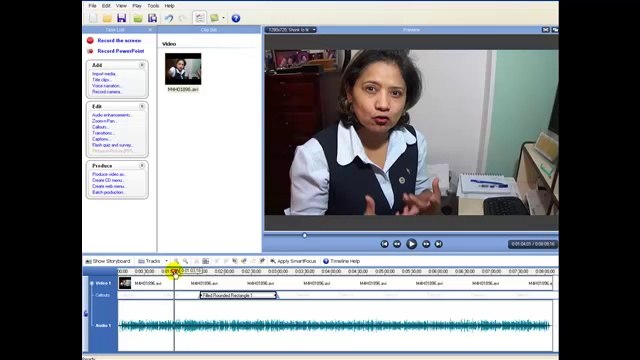Open Audio enhancements

112,115
